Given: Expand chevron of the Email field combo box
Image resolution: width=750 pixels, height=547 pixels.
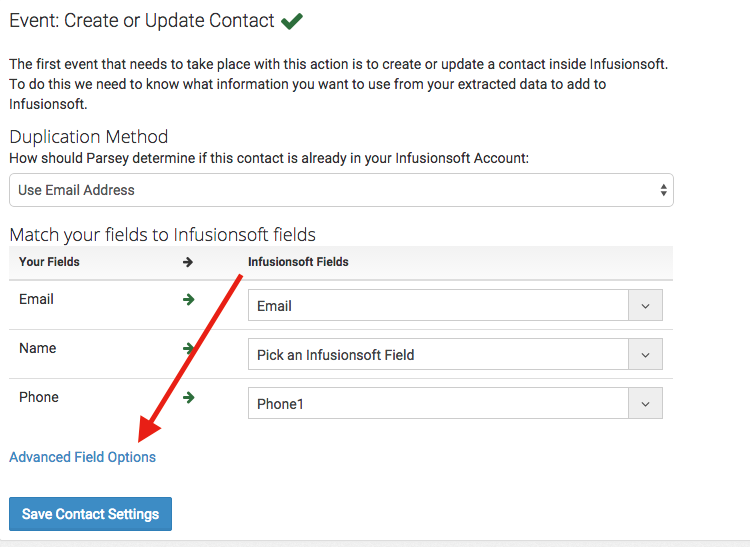Looking at the screenshot, I should point(645,306).
